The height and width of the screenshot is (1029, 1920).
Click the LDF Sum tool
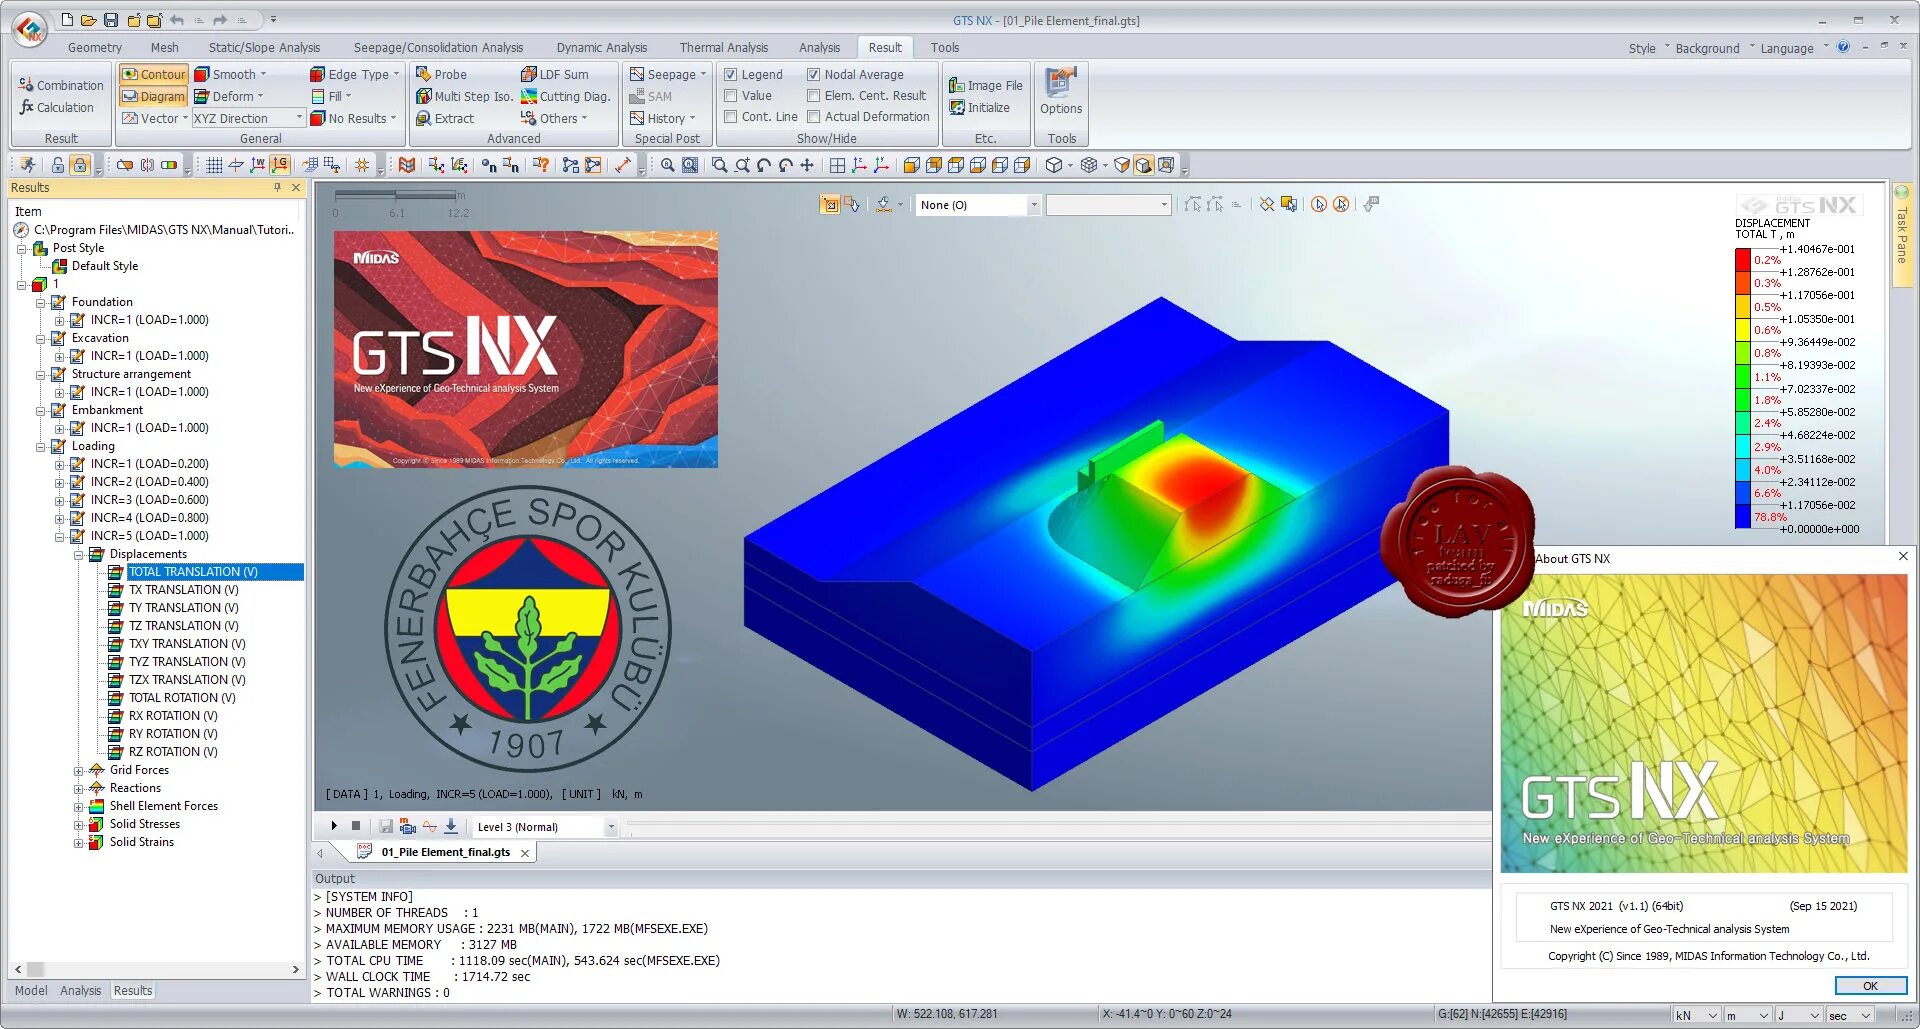click(555, 74)
